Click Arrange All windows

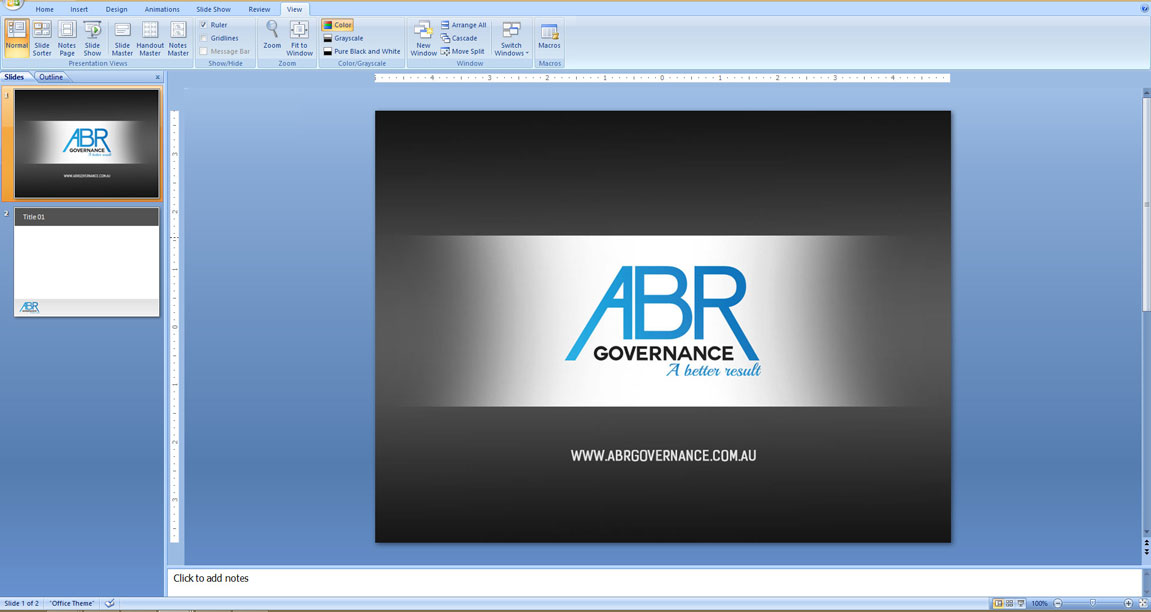pos(463,25)
